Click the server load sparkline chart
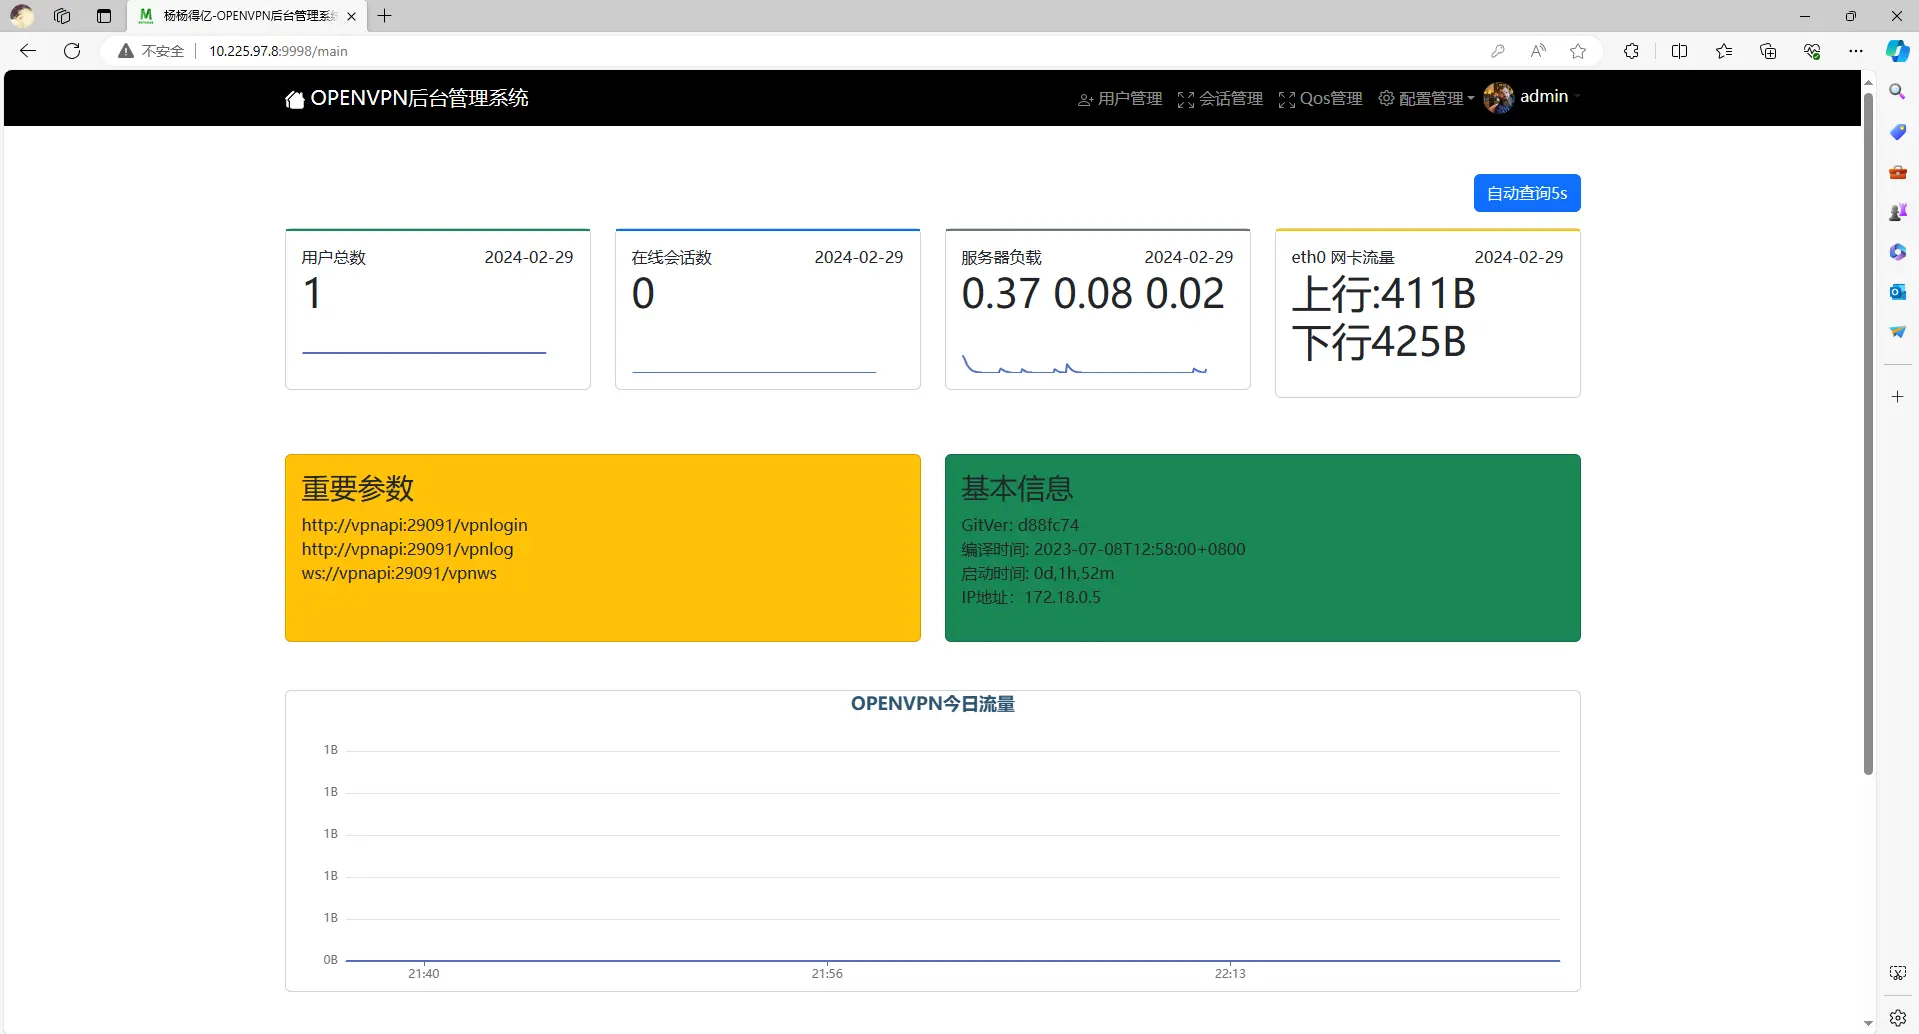The height and width of the screenshot is (1034, 1919). (x=1085, y=364)
